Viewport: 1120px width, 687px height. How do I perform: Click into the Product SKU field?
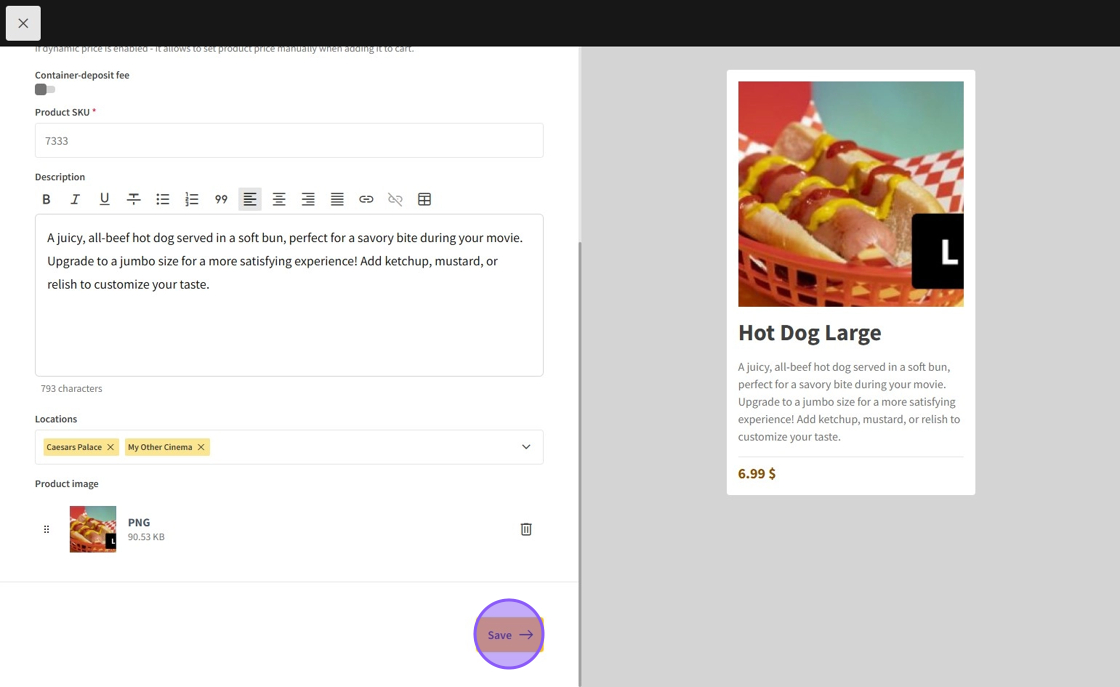coord(289,141)
